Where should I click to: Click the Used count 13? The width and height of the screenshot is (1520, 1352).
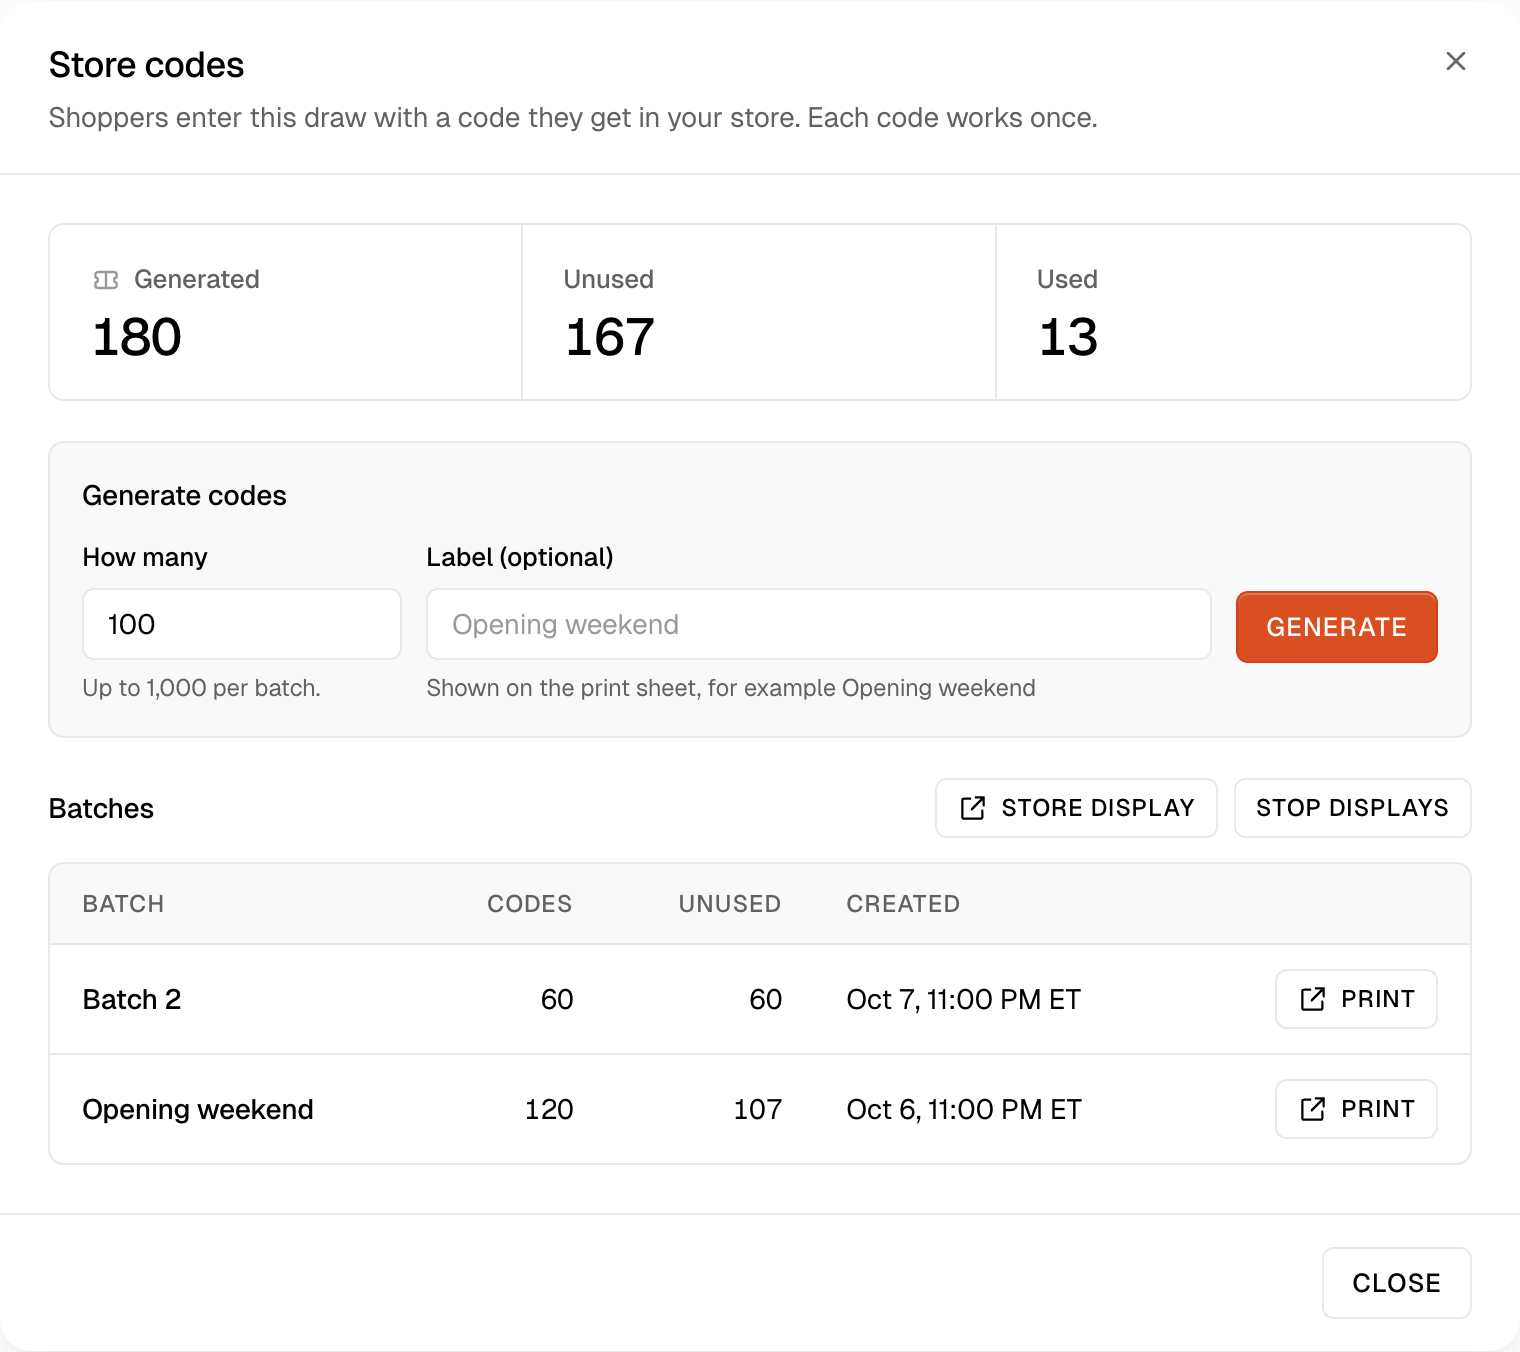click(1068, 337)
